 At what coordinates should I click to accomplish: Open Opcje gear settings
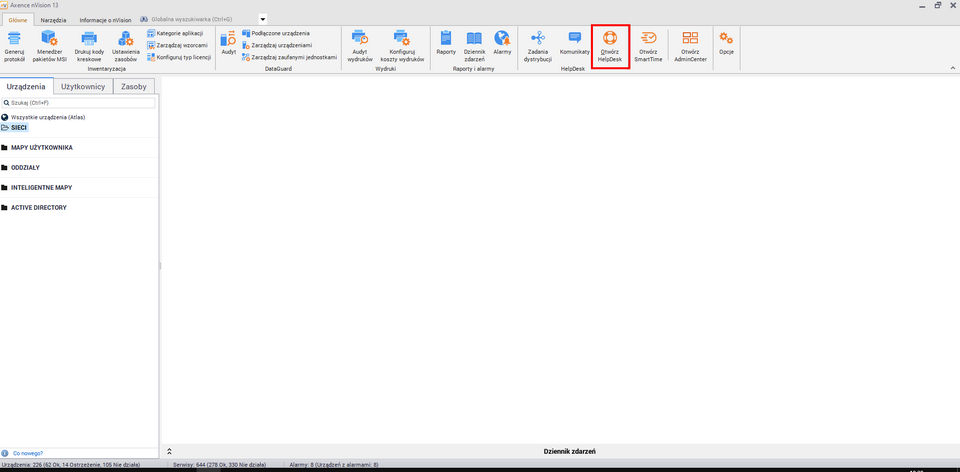pyautogui.click(x=726, y=43)
